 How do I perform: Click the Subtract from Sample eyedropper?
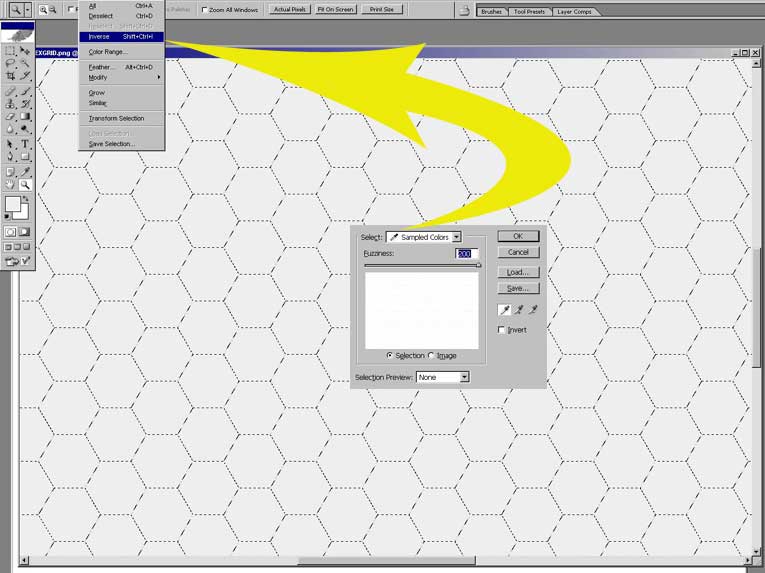(533, 309)
